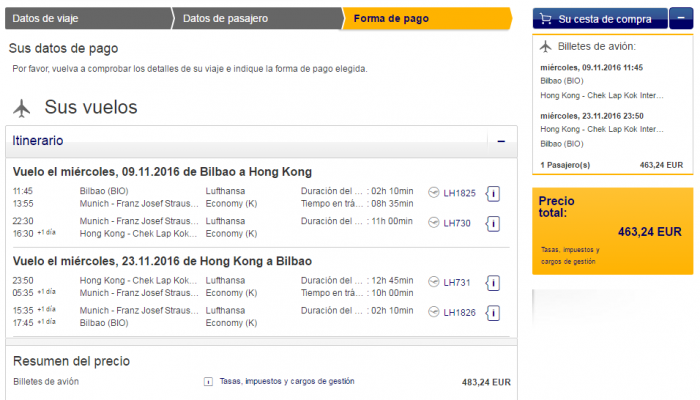700x400 pixels.
Task: Collapse the Itinerario section
Action: (501, 142)
